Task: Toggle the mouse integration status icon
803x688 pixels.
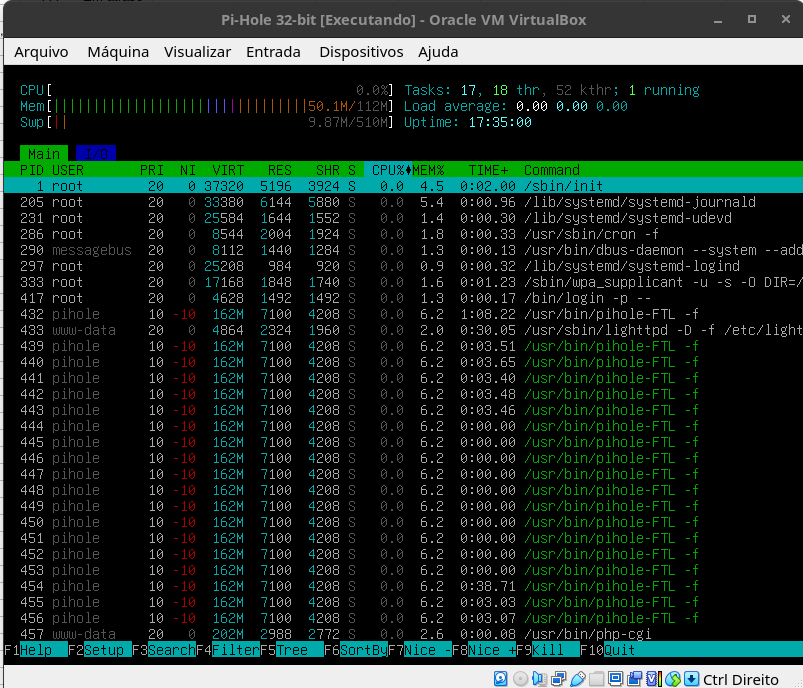Action: (673, 679)
